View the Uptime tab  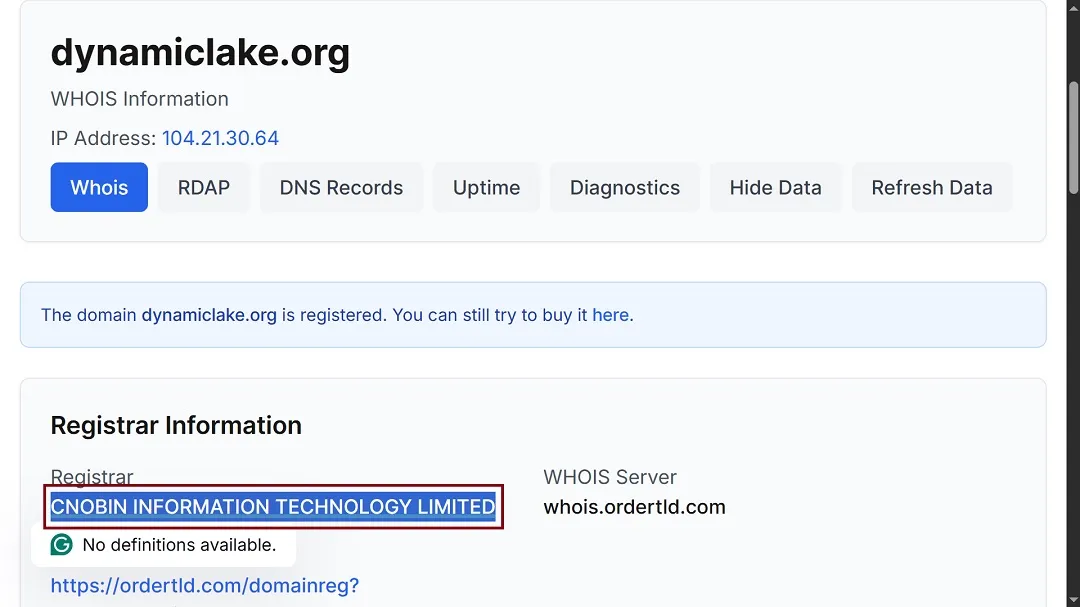pos(486,187)
